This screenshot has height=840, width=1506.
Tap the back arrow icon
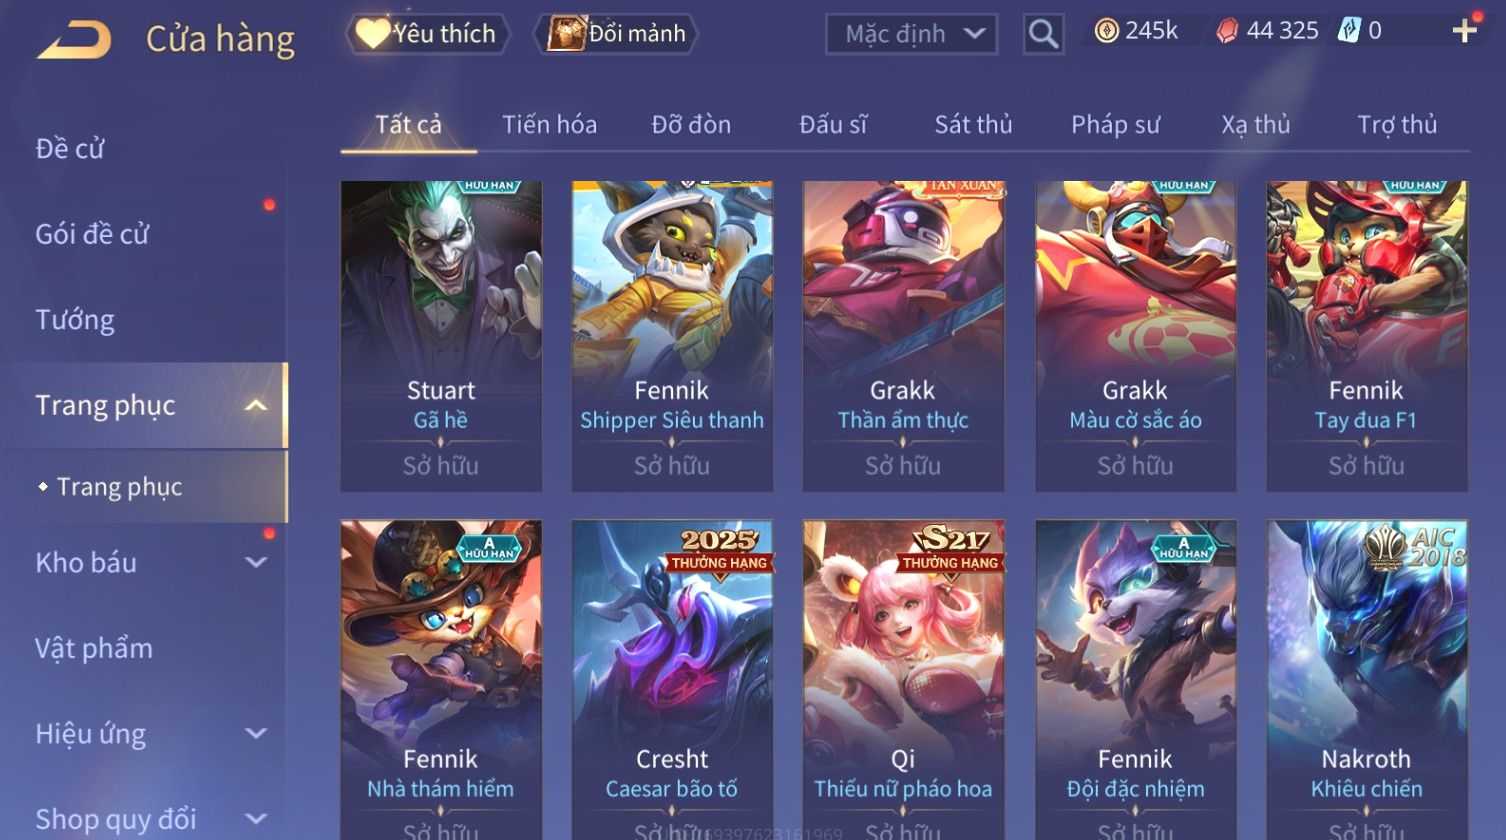click(74, 39)
